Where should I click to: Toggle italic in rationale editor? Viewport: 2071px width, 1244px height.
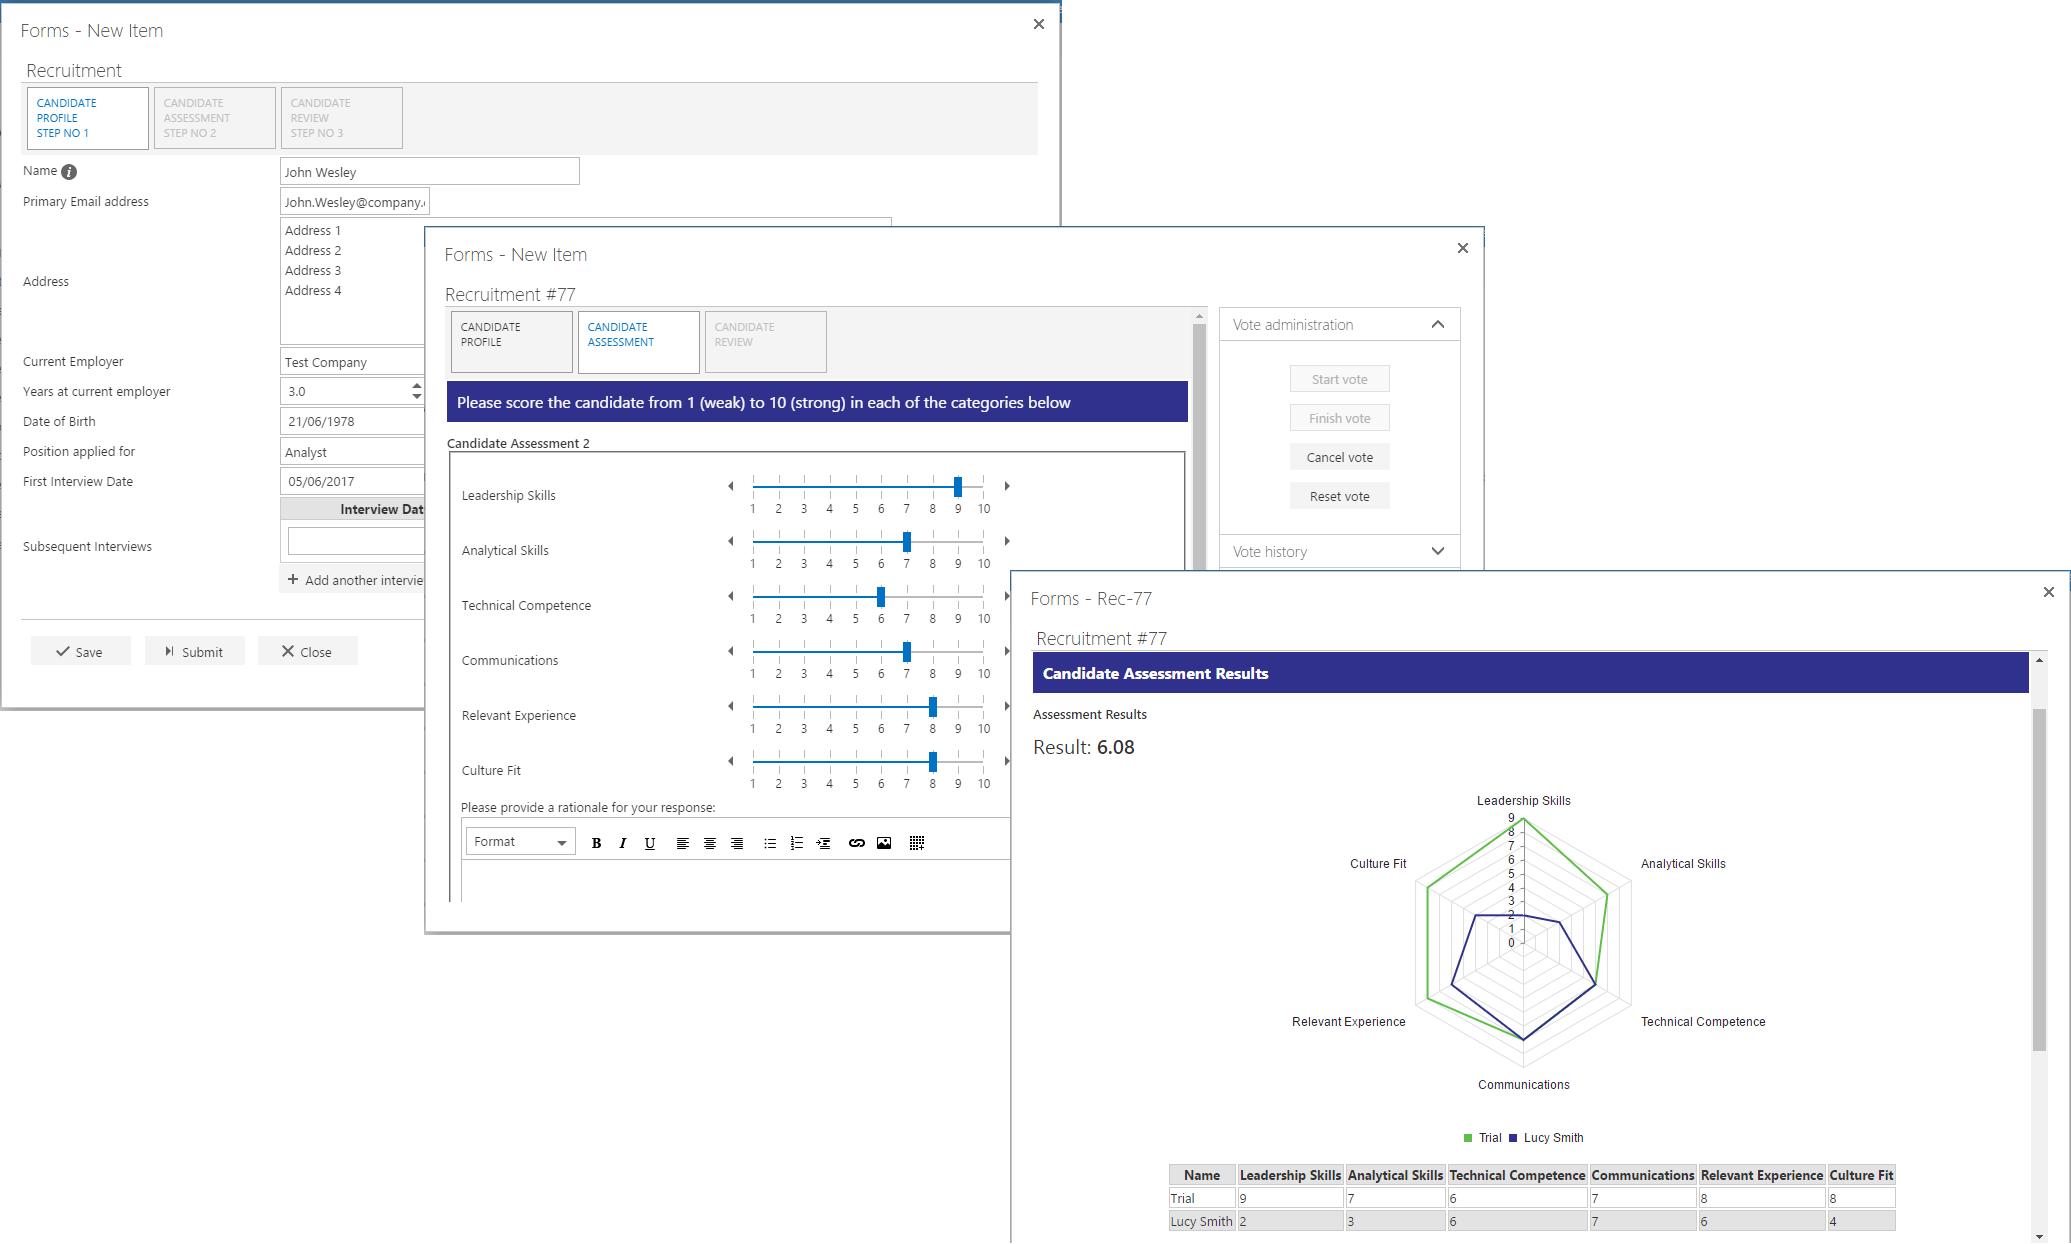[622, 843]
